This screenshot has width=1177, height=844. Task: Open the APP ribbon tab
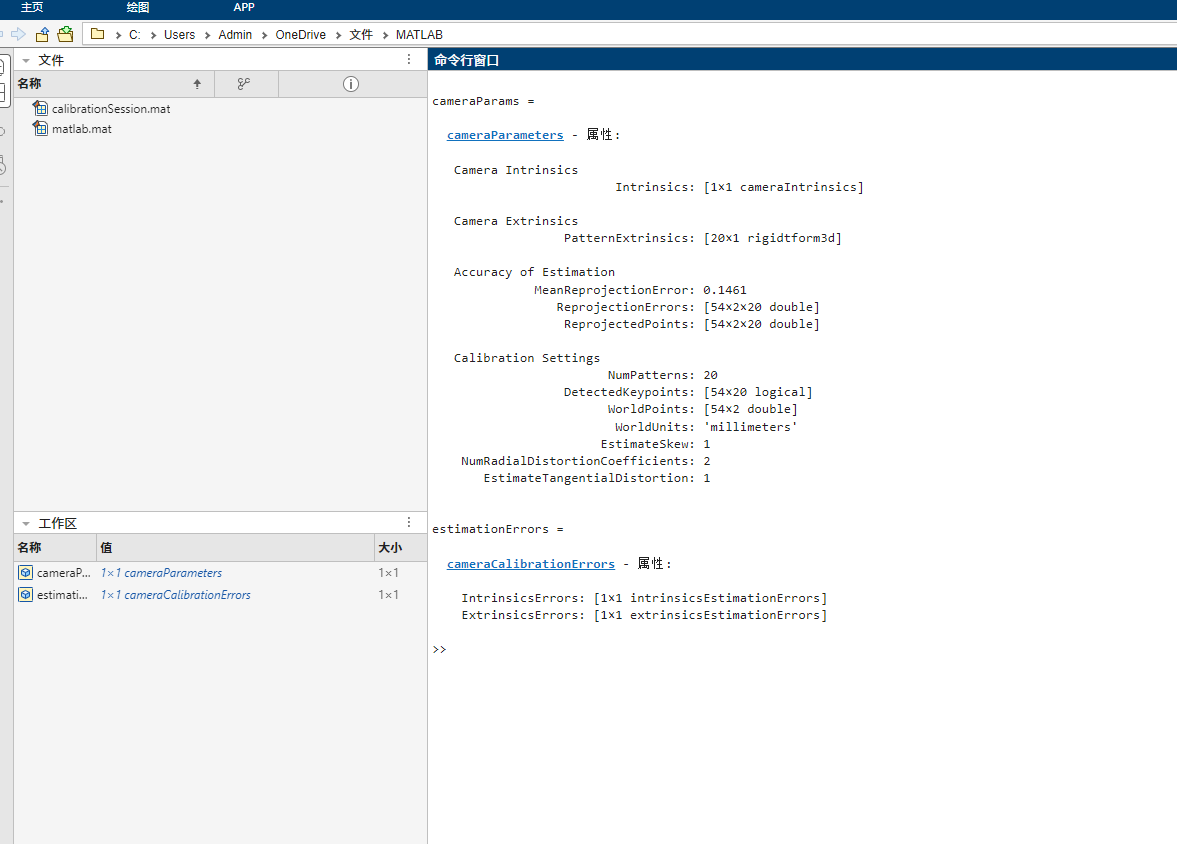point(244,8)
